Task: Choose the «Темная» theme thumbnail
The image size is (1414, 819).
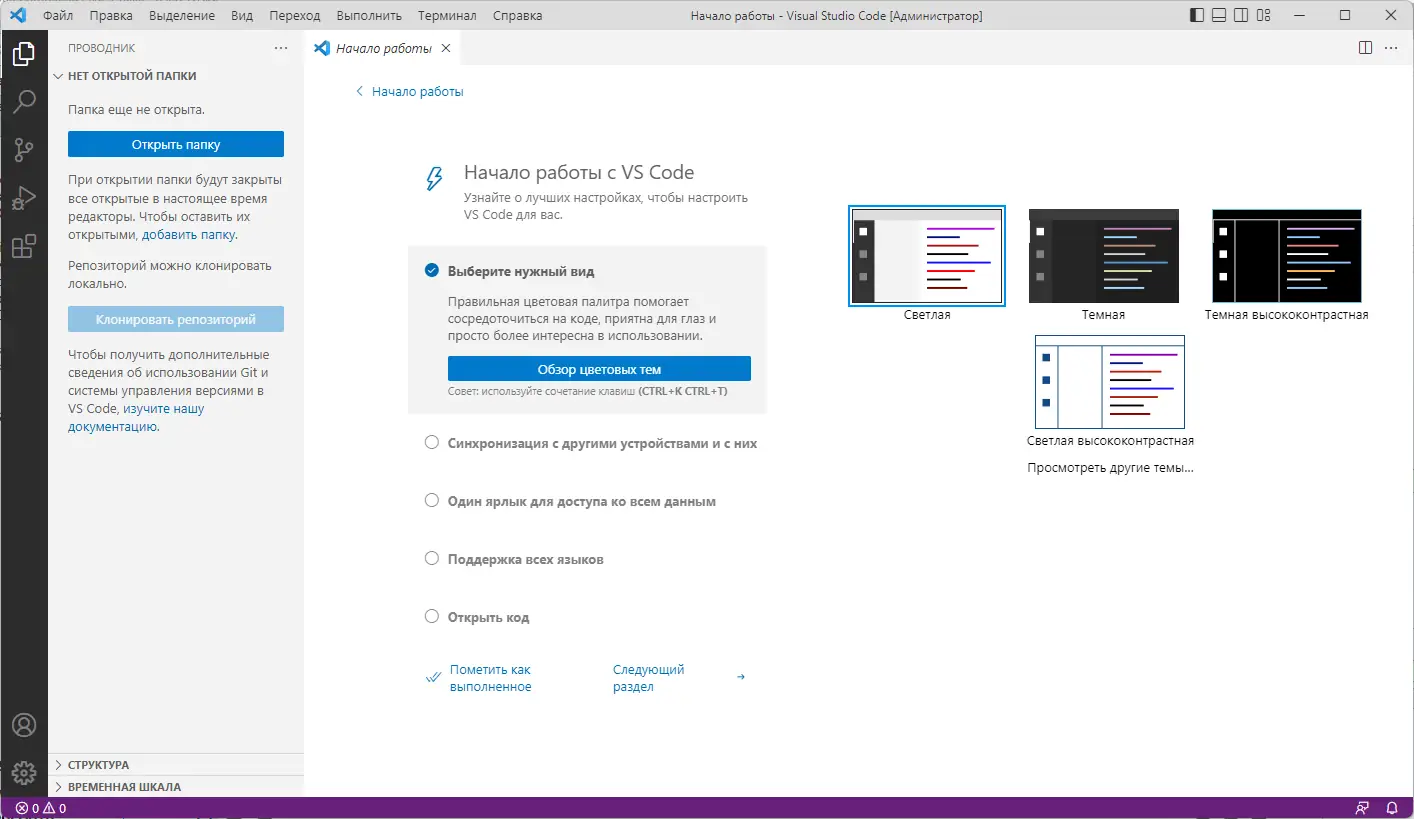Action: pyautogui.click(x=1104, y=256)
